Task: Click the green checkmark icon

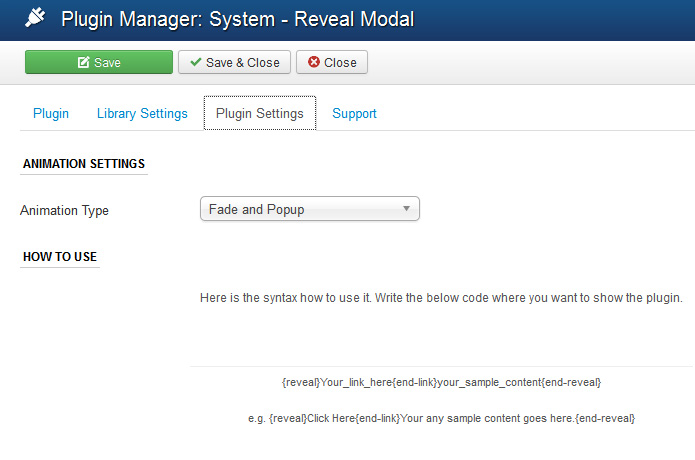Action: tap(195, 62)
